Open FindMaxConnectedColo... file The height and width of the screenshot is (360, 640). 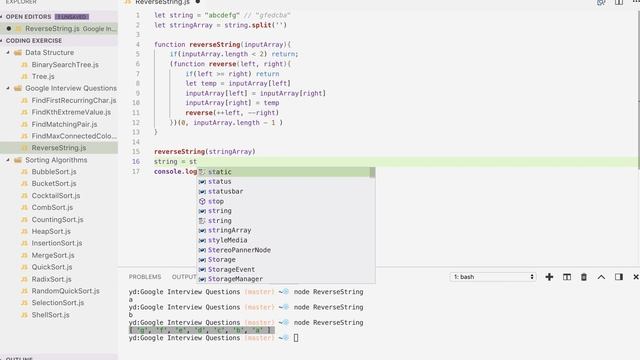click(x=74, y=136)
